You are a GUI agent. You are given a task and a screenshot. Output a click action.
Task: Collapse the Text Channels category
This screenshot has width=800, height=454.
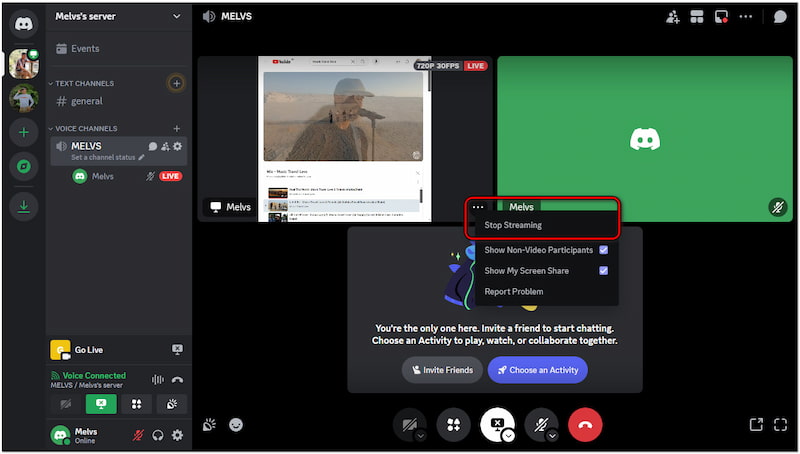click(84, 83)
